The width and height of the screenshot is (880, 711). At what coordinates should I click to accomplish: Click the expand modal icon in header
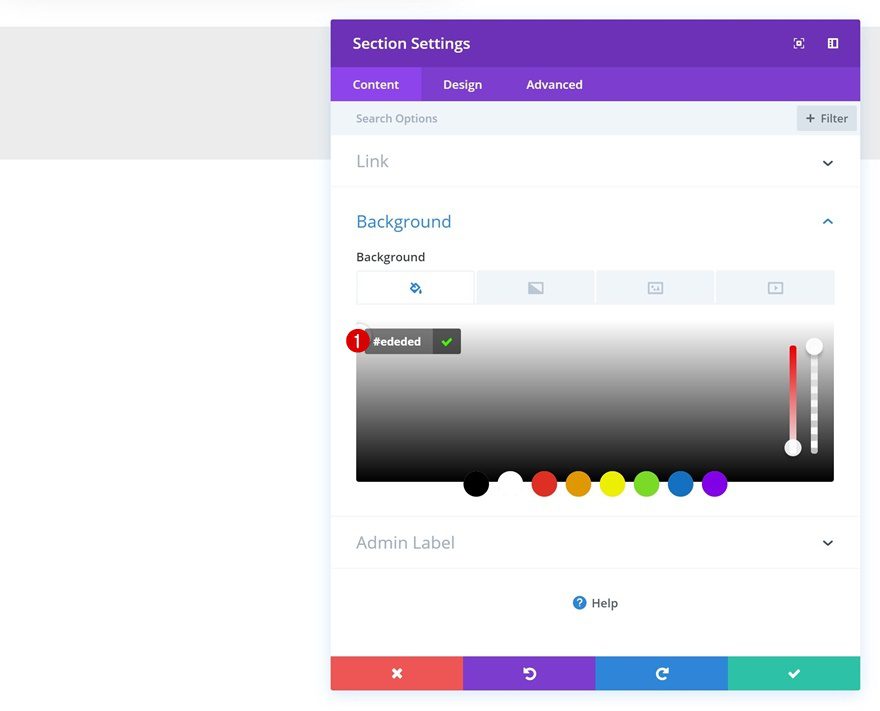(x=798, y=43)
